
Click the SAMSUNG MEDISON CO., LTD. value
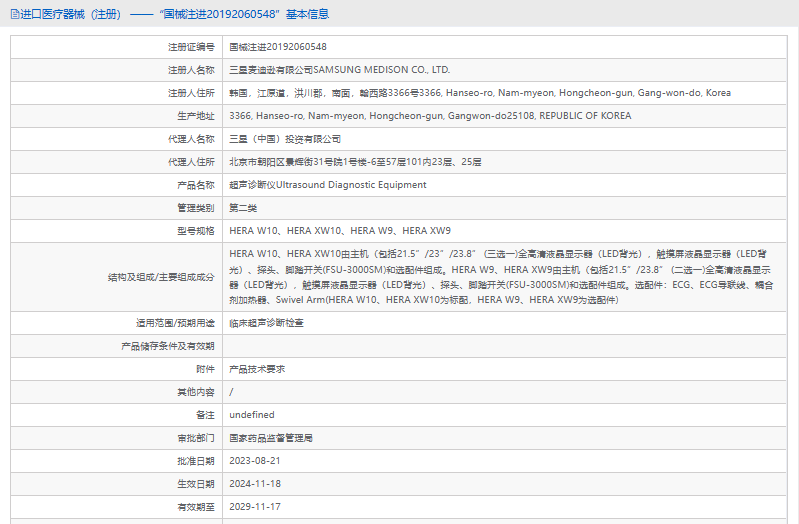pos(340,70)
